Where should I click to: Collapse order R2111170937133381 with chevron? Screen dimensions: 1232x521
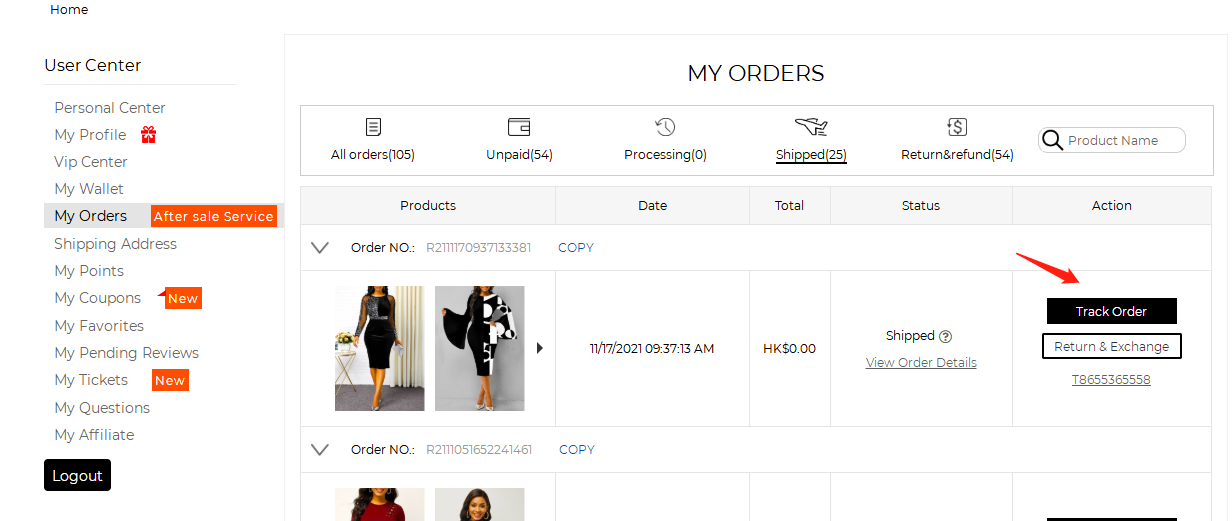(x=320, y=248)
